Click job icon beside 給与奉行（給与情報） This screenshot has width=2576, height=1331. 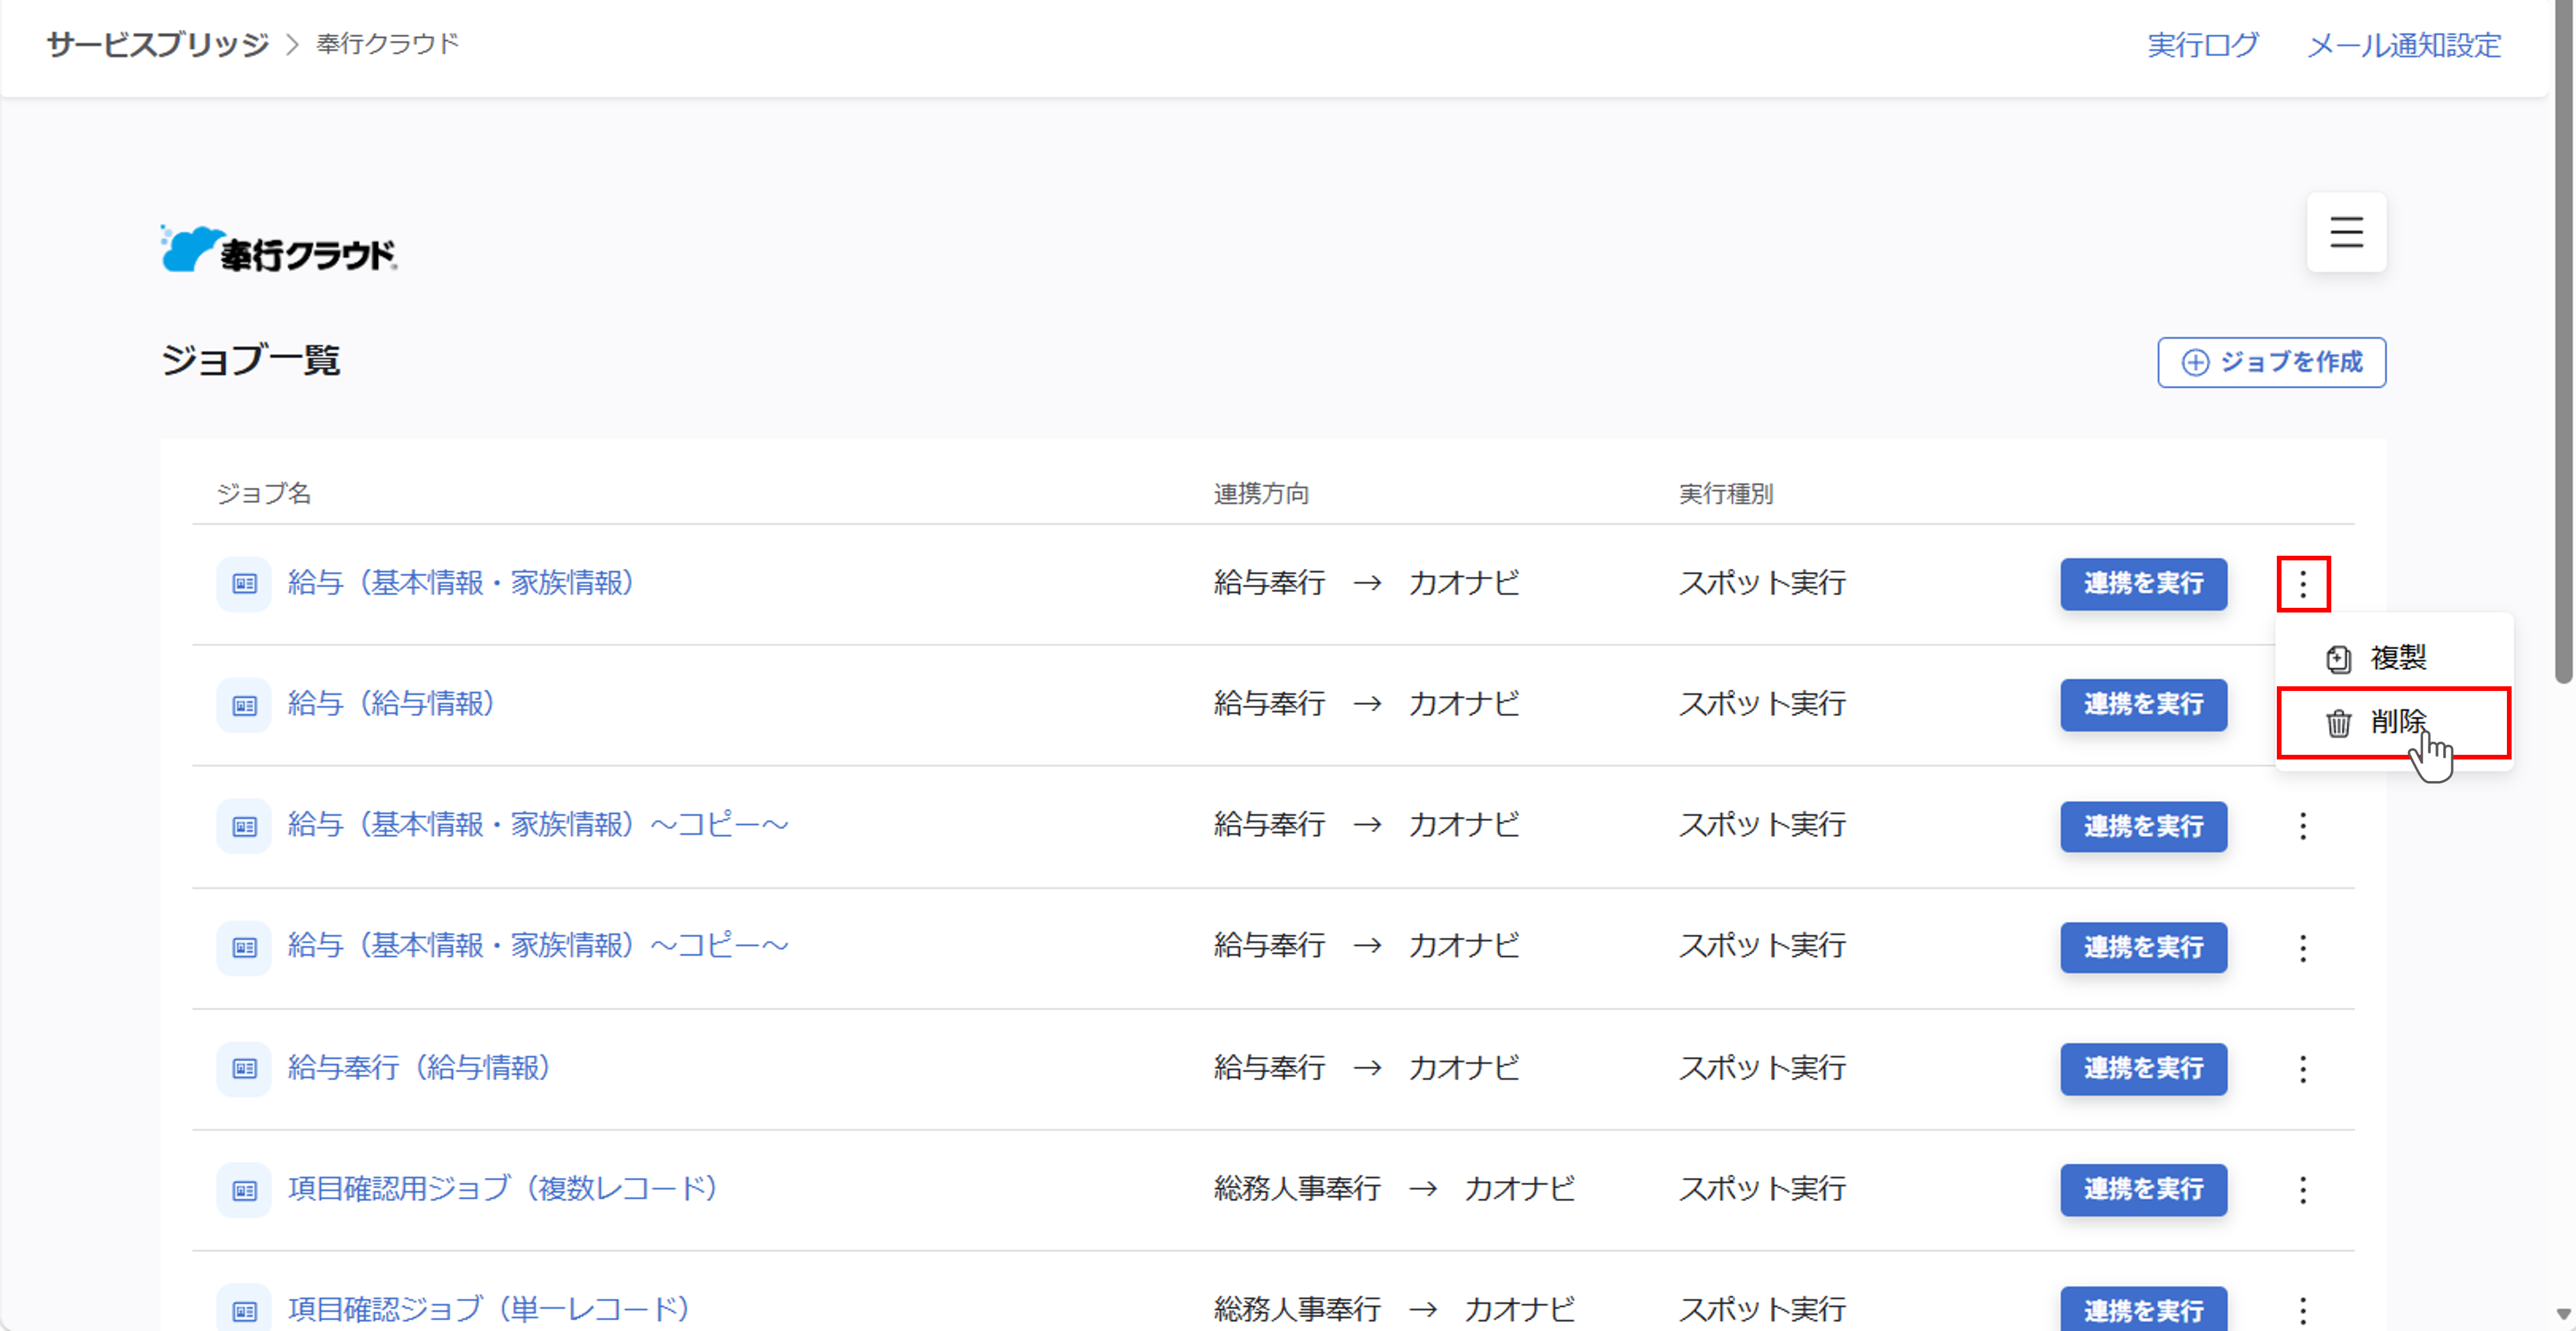[244, 1069]
